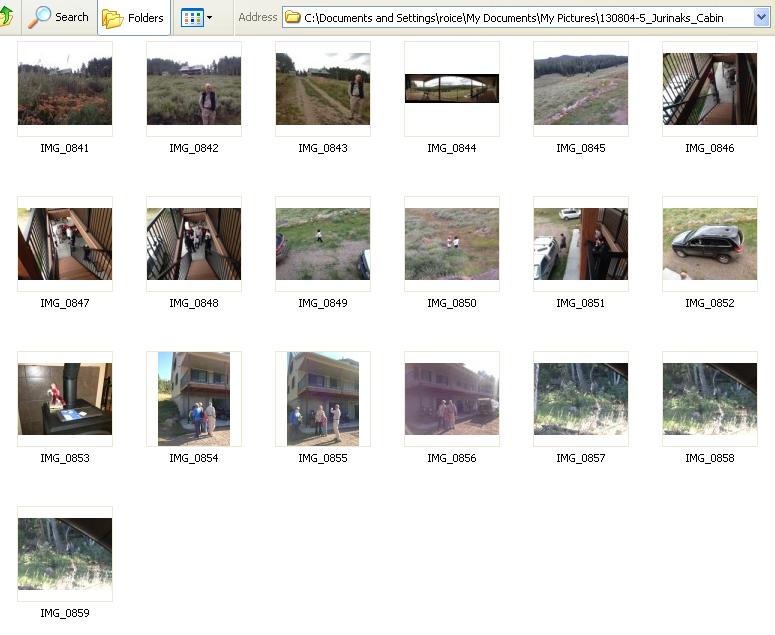Click the file name label IMG_0850
The height and width of the screenshot is (635, 775).
452,303
